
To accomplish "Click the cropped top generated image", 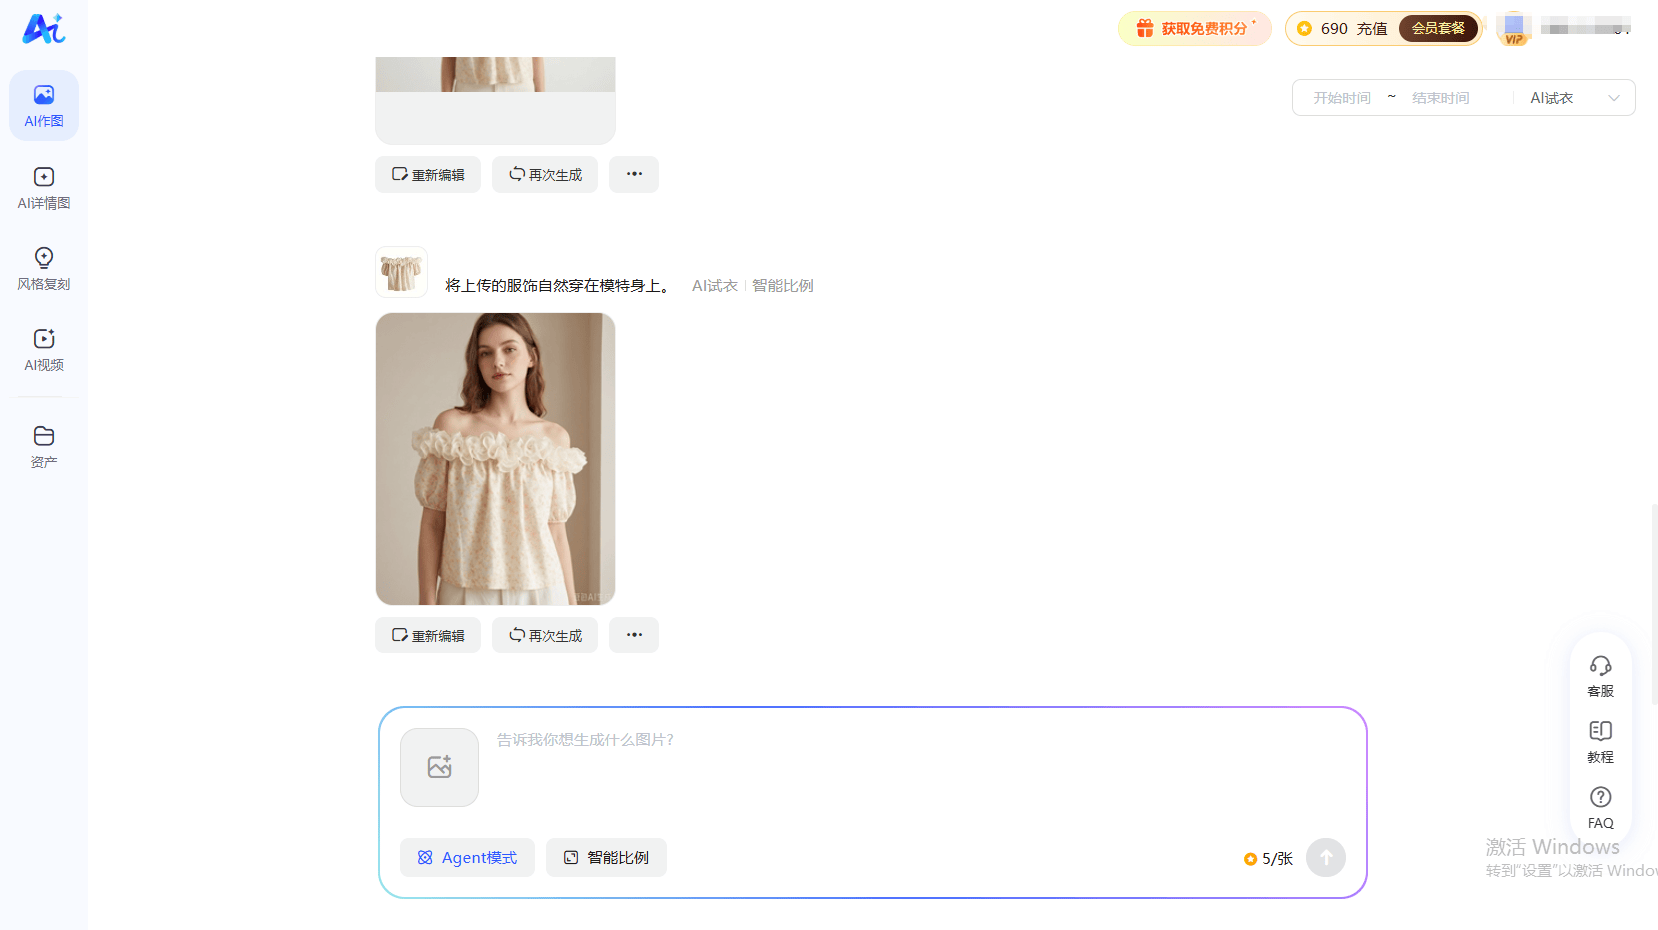I will [495, 100].
